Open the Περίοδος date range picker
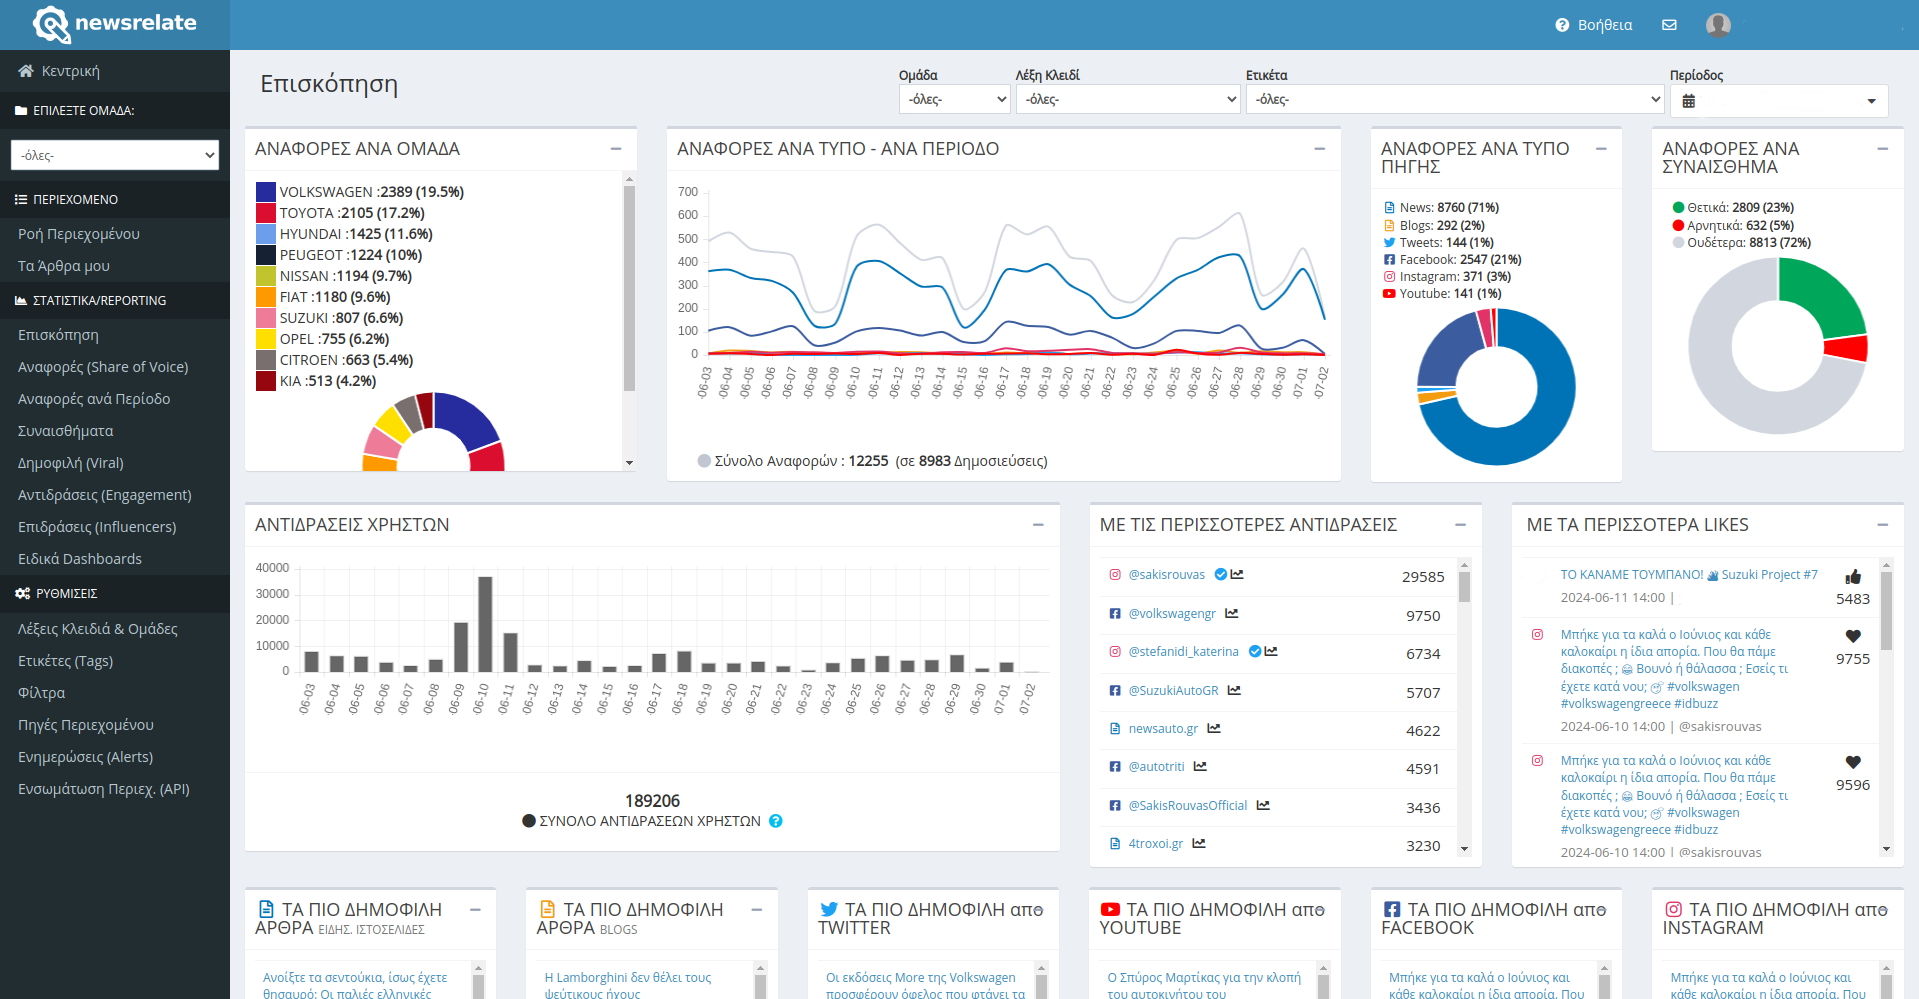Screen dimensions: 1919x999 click(1778, 101)
